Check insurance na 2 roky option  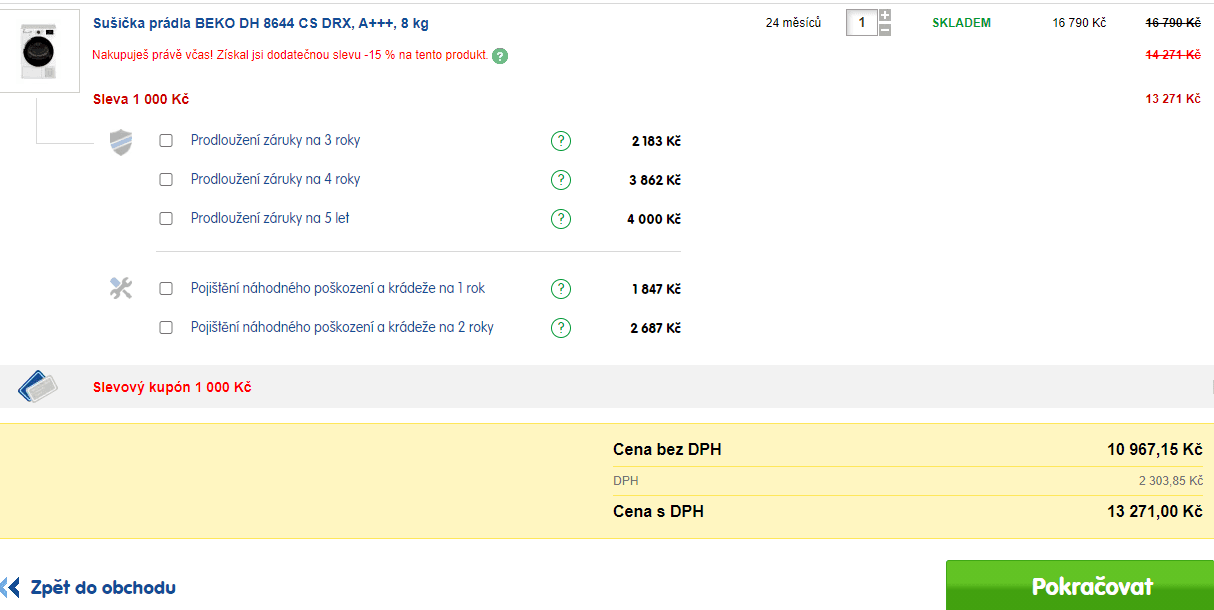(x=166, y=327)
